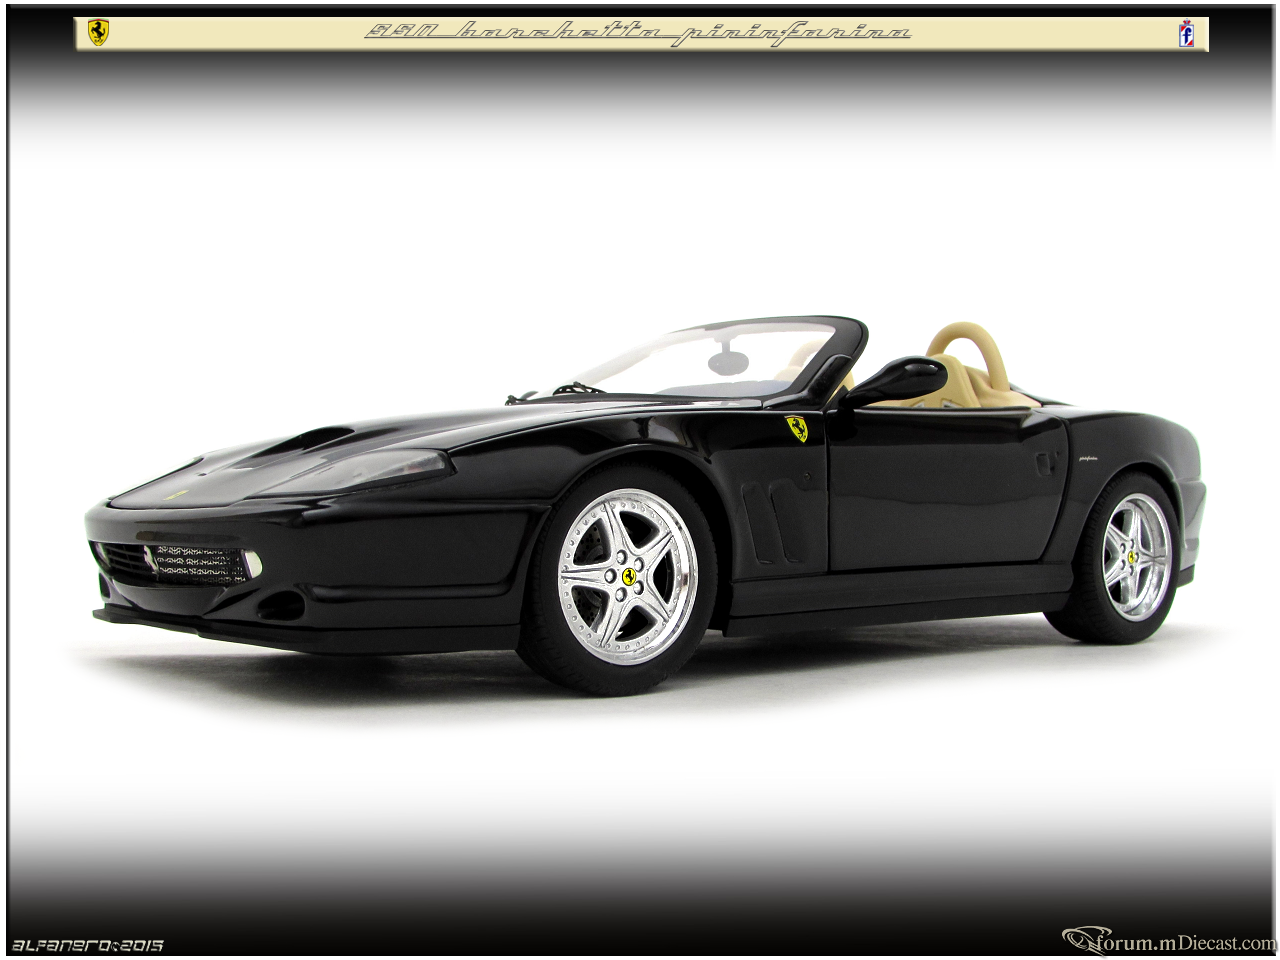Click the 'alfanero 2015' caption text

coord(88,945)
